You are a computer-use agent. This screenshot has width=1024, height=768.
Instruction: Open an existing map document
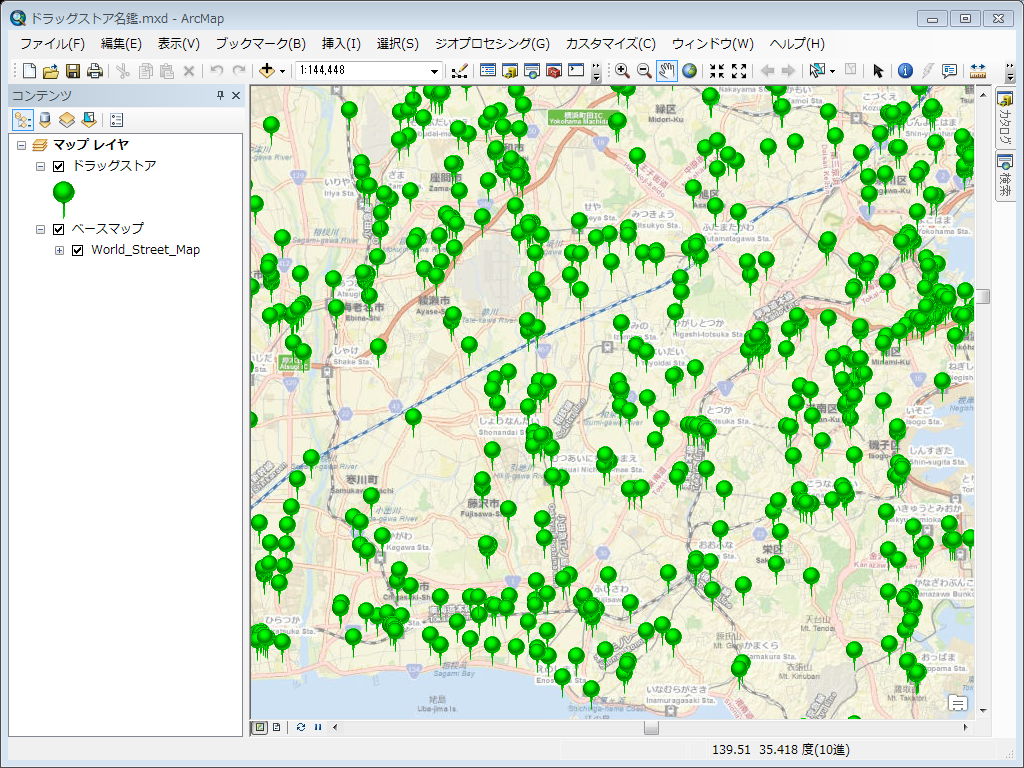coord(51,71)
